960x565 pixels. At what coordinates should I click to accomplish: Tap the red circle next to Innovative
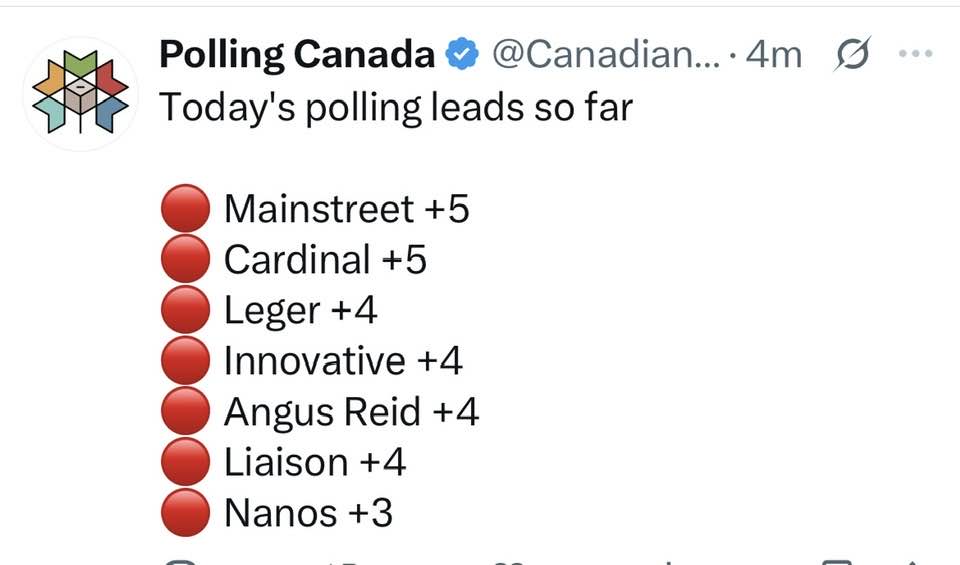(185, 361)
